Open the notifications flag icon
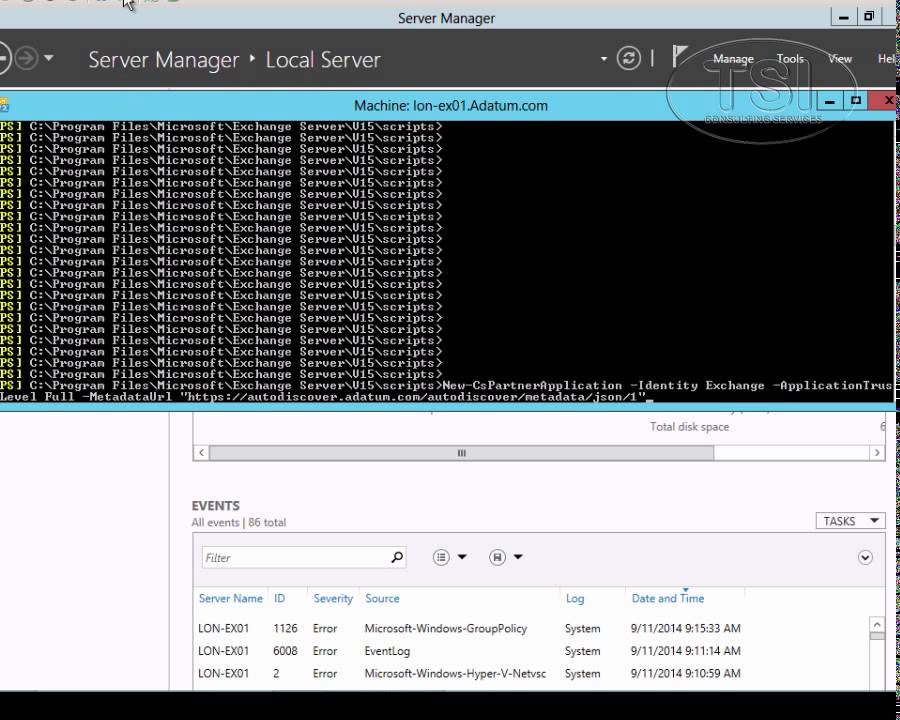The image size is (900, 720). coord(679,57)
